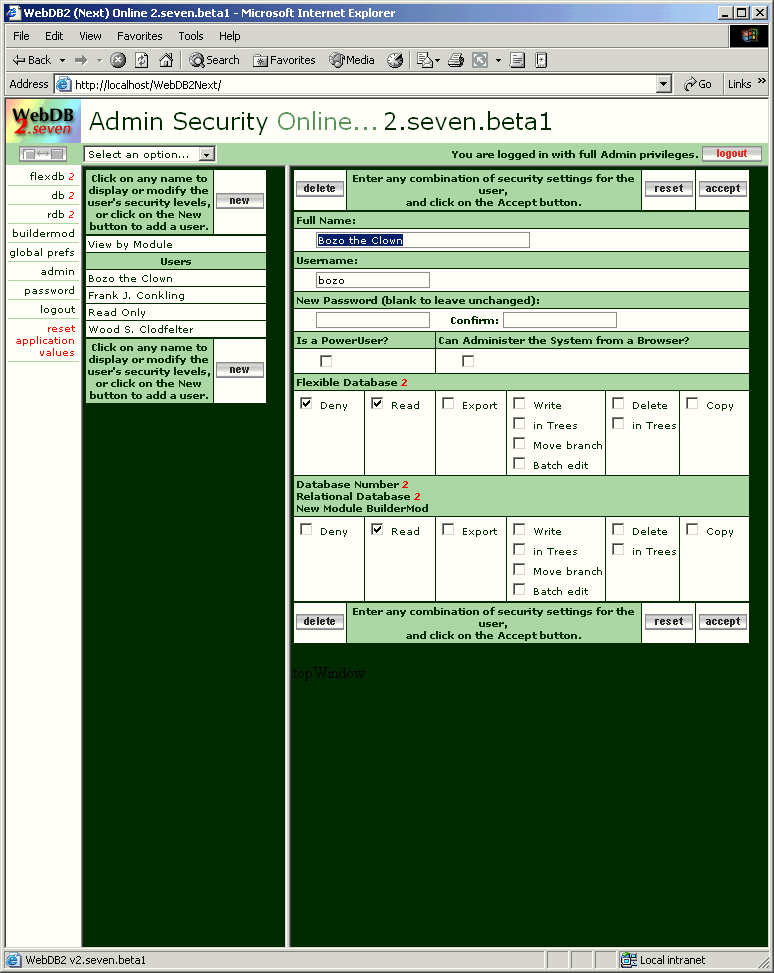Go to Home page icon
Viewport: 774px width, 973px height.
166,60
